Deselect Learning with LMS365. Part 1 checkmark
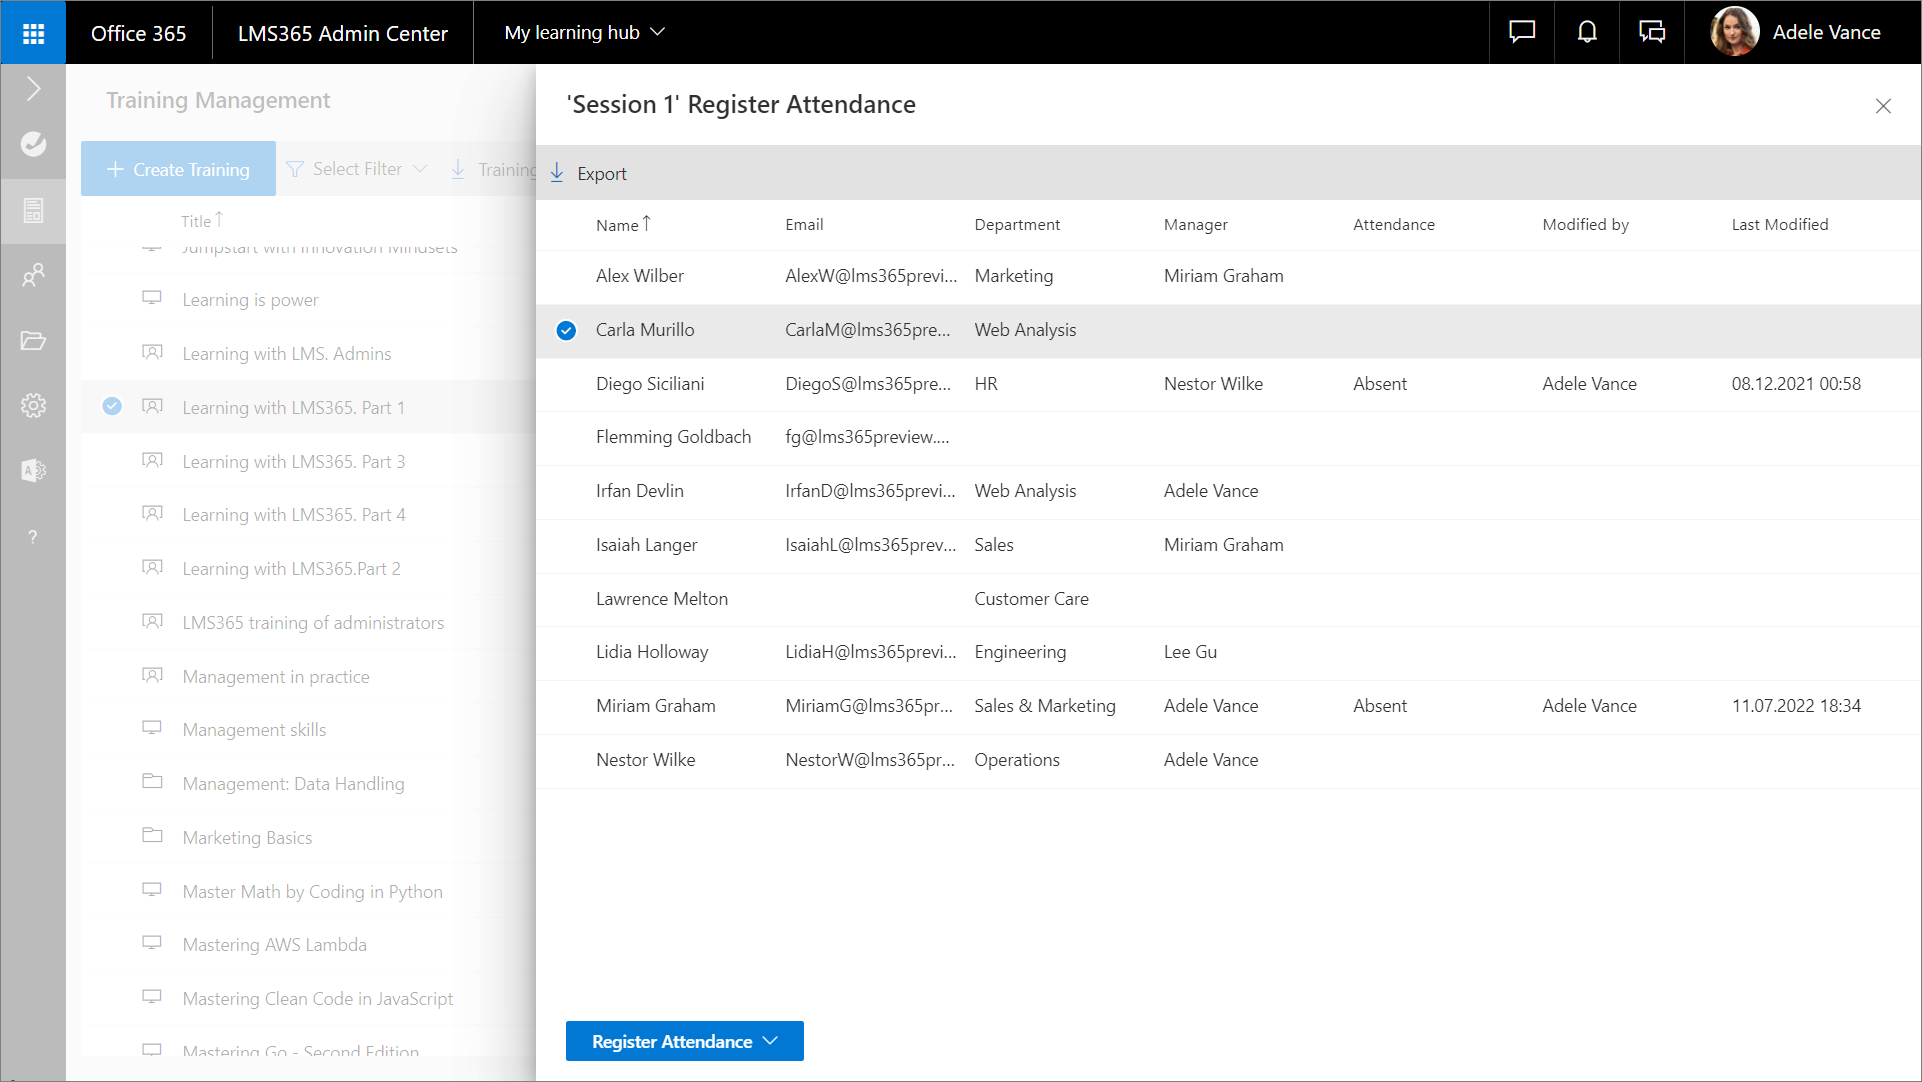Screen dimensions: 1922x1082 click(x=112, y=406)
